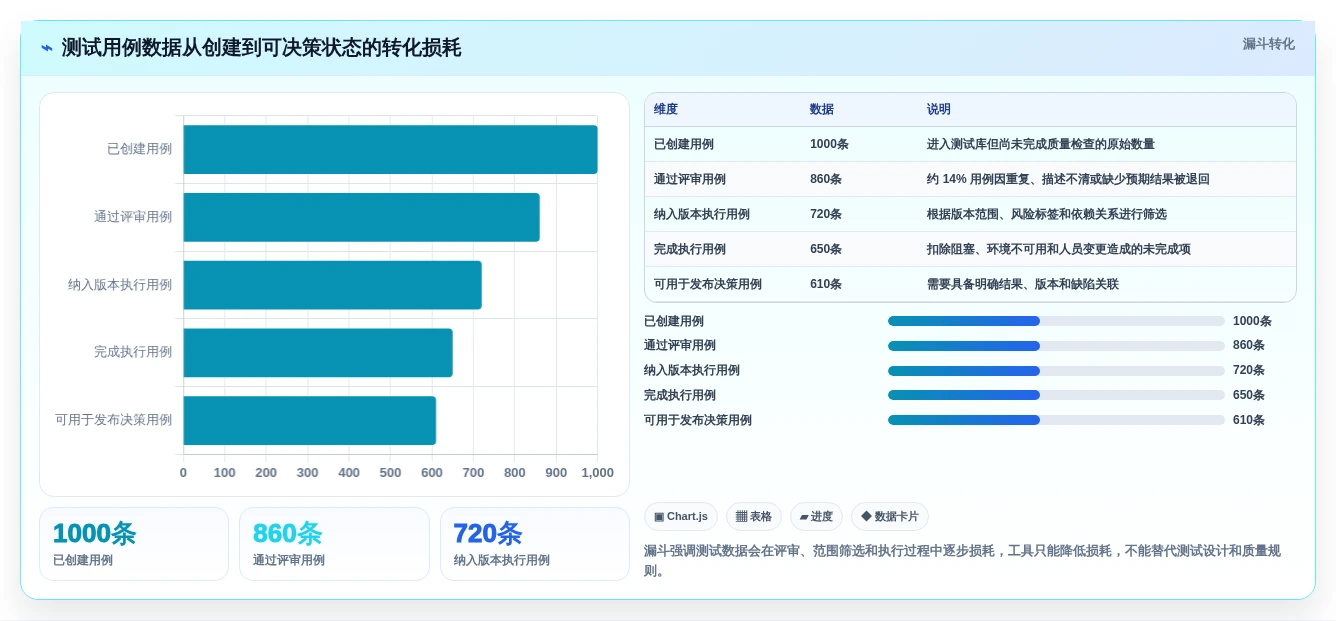The width and height of the screenshot is (1336, 621).
Task: Click the 完成执行用例 progress bar at 650条
Action: tap(1056, 395)
